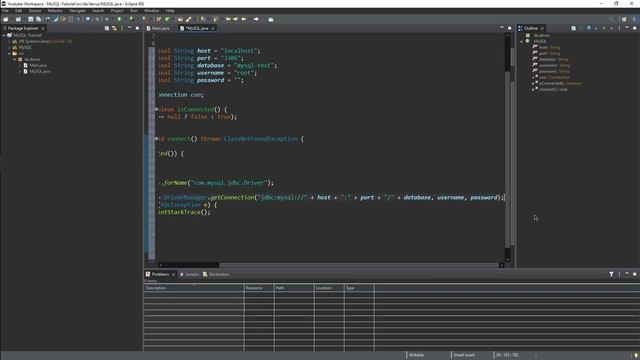This screenshot has width=640, height=360.
Task: Click Collapse All icon in Outline panel
Action: click(x=573, y=28)
